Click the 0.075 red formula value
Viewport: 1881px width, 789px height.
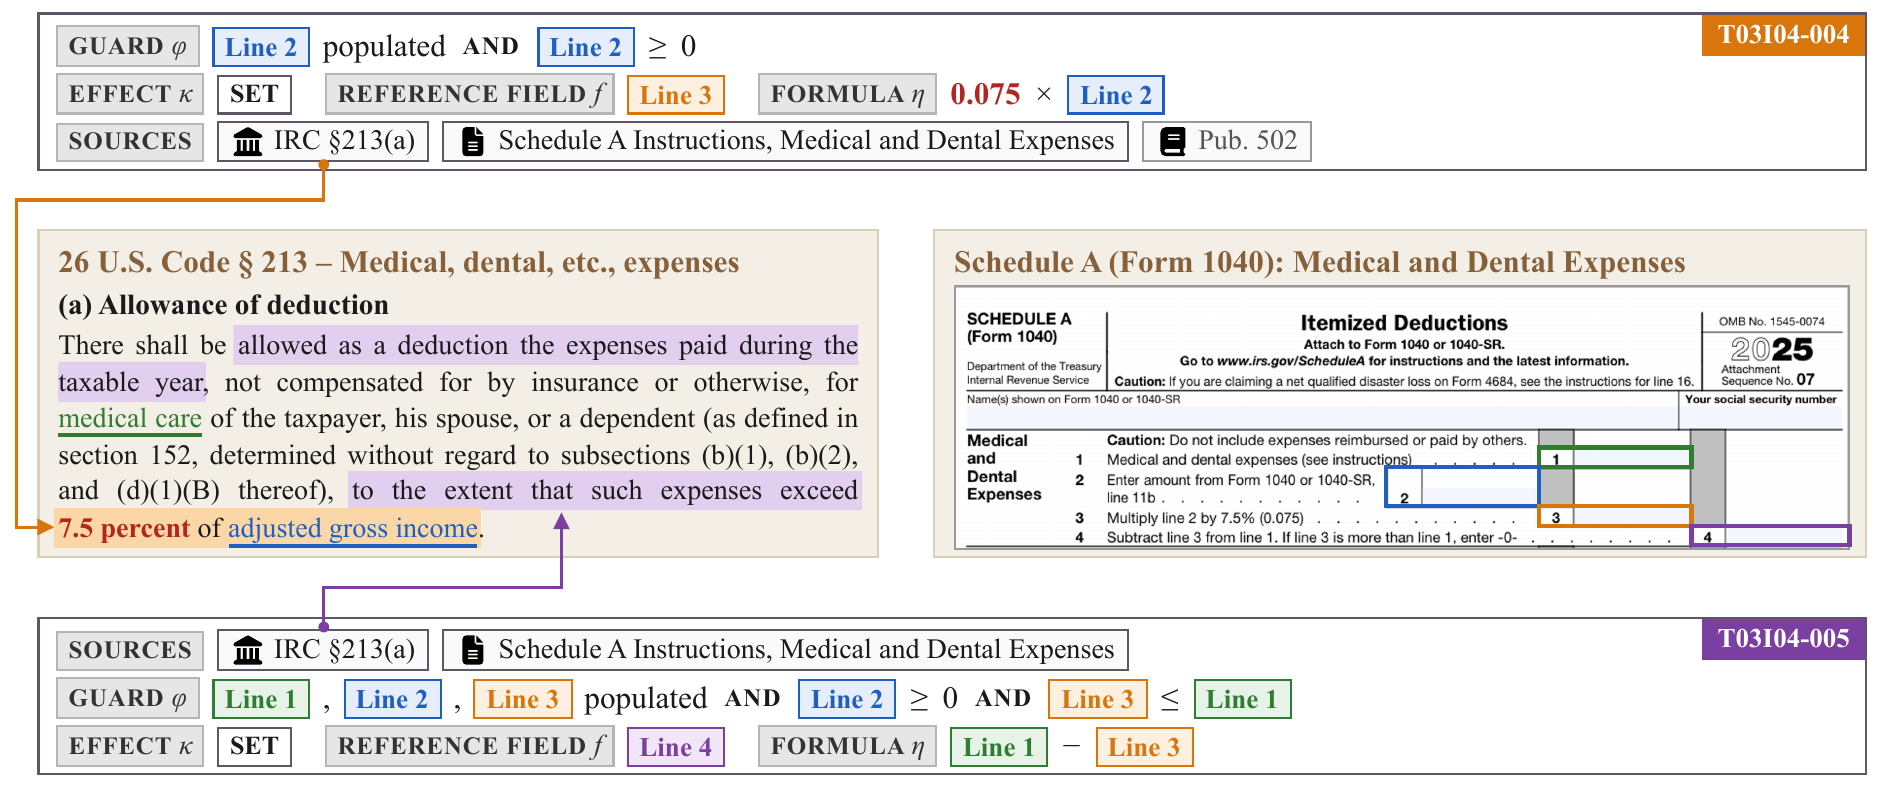[x=985, y=95]
